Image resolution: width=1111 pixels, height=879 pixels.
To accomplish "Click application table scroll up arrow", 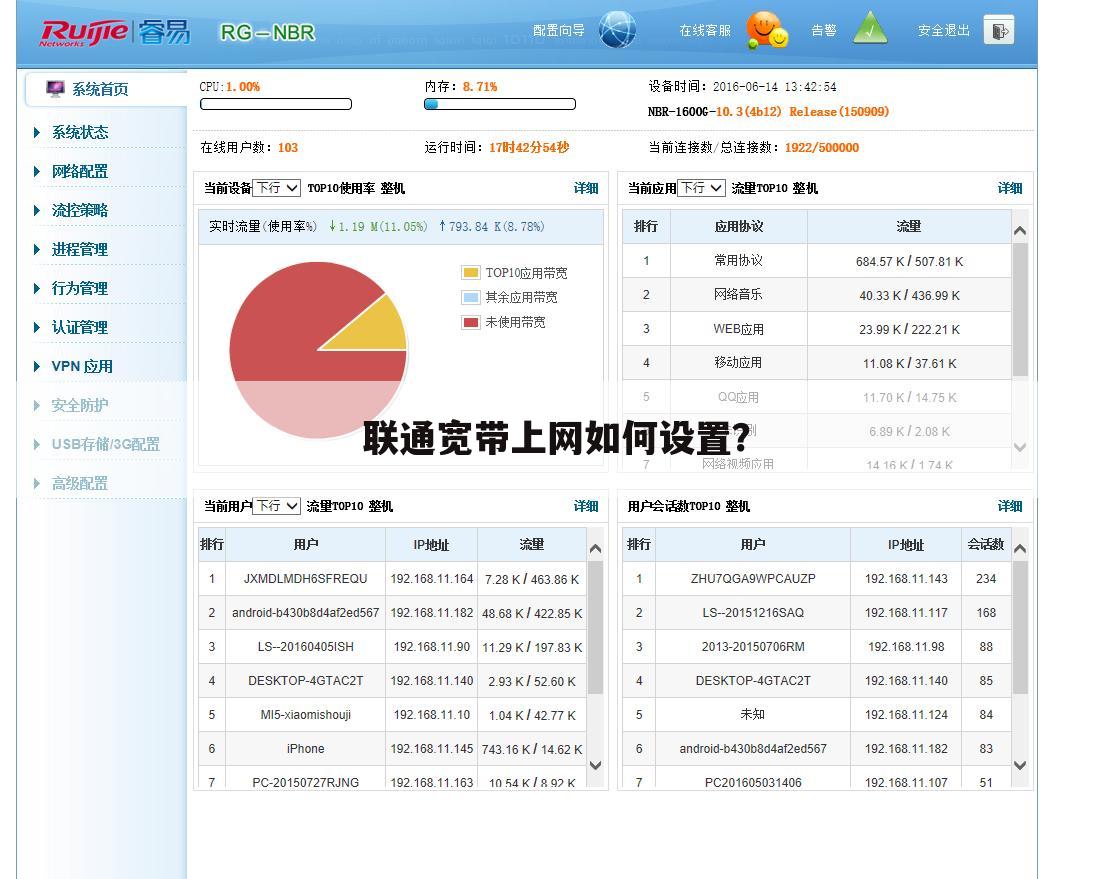I will pyautogui.click(x=1020, y=230).
